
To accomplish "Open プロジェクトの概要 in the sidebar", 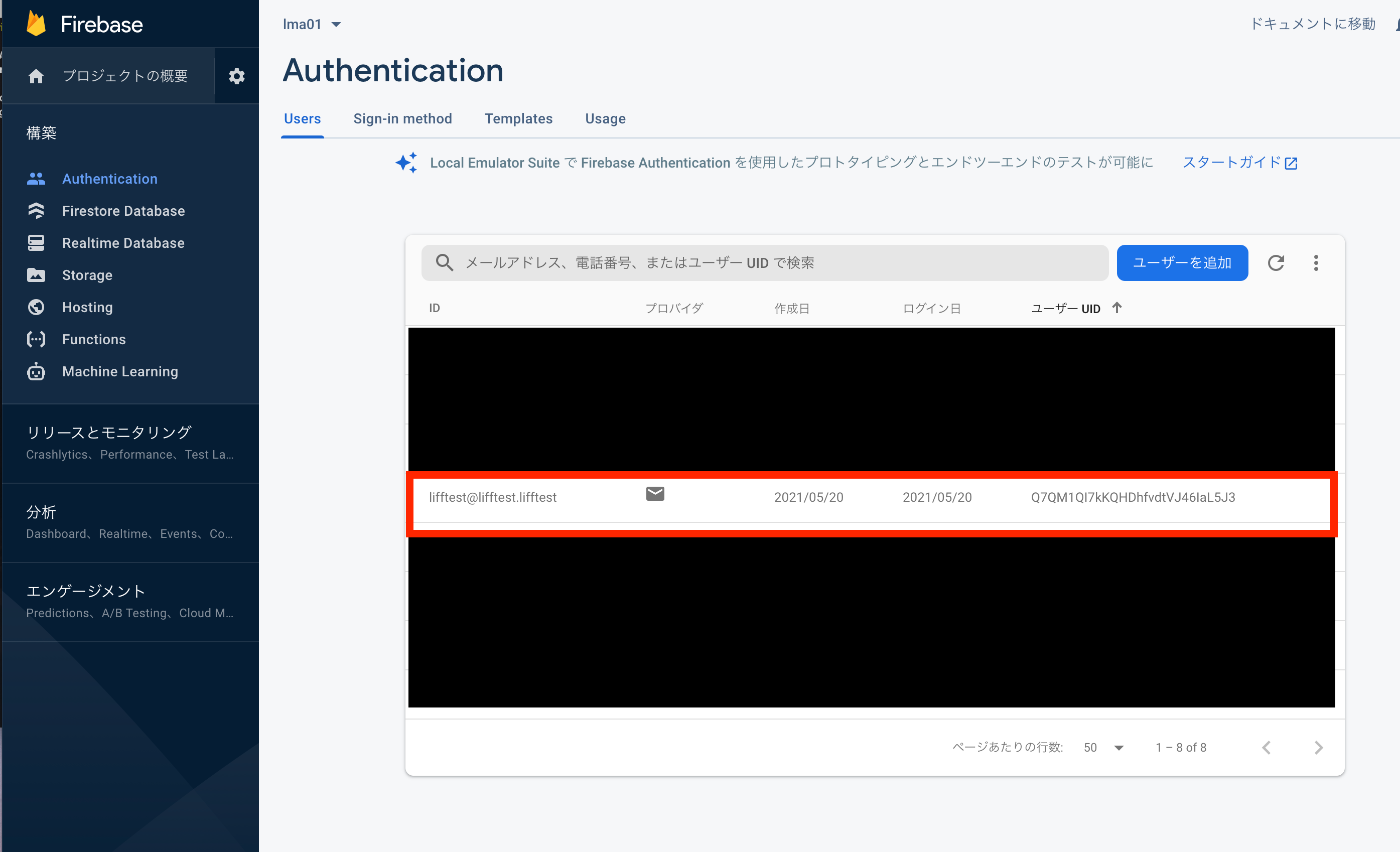I will click(125, 76).
